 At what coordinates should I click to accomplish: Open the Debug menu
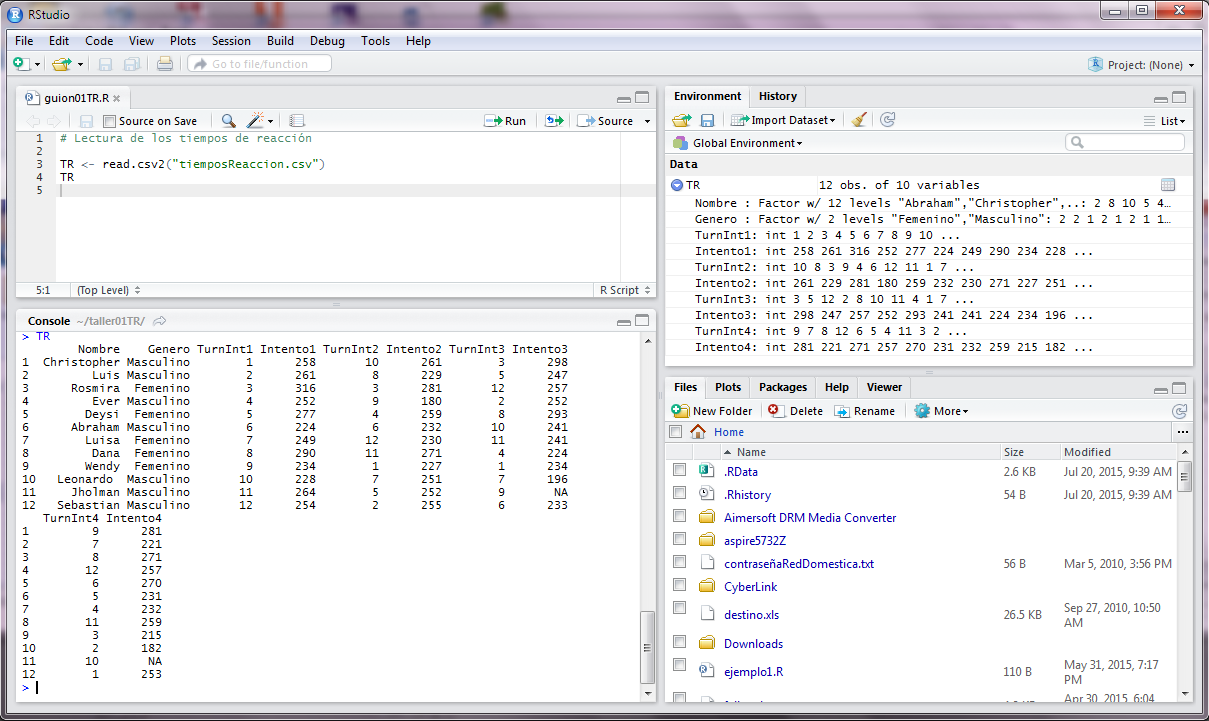(327, 41)
